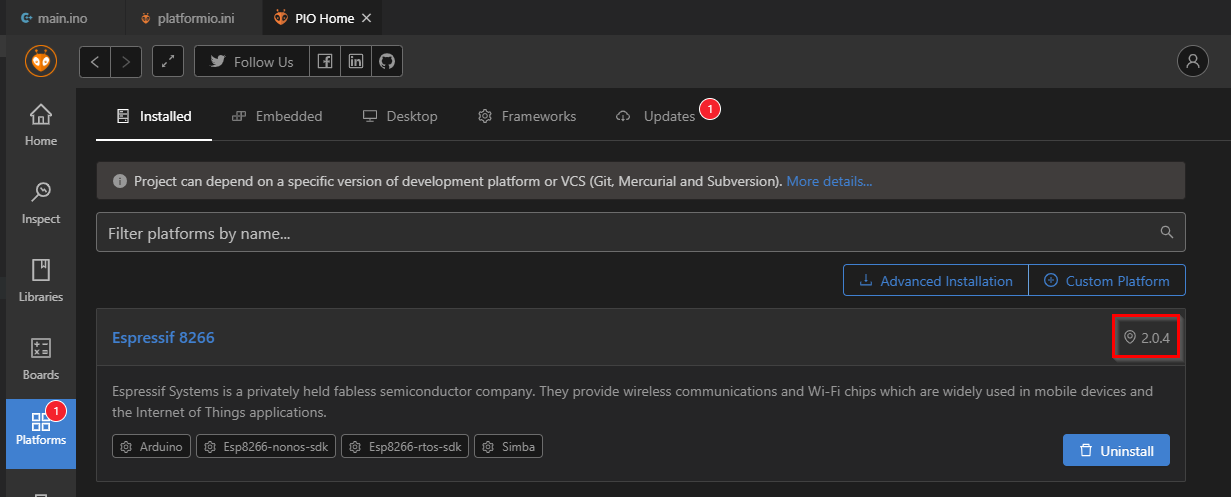The height and width of the screenshot is (497, 1231).
Task: Click the Twitter Follow Us button
Action: [x=252, y=61]
